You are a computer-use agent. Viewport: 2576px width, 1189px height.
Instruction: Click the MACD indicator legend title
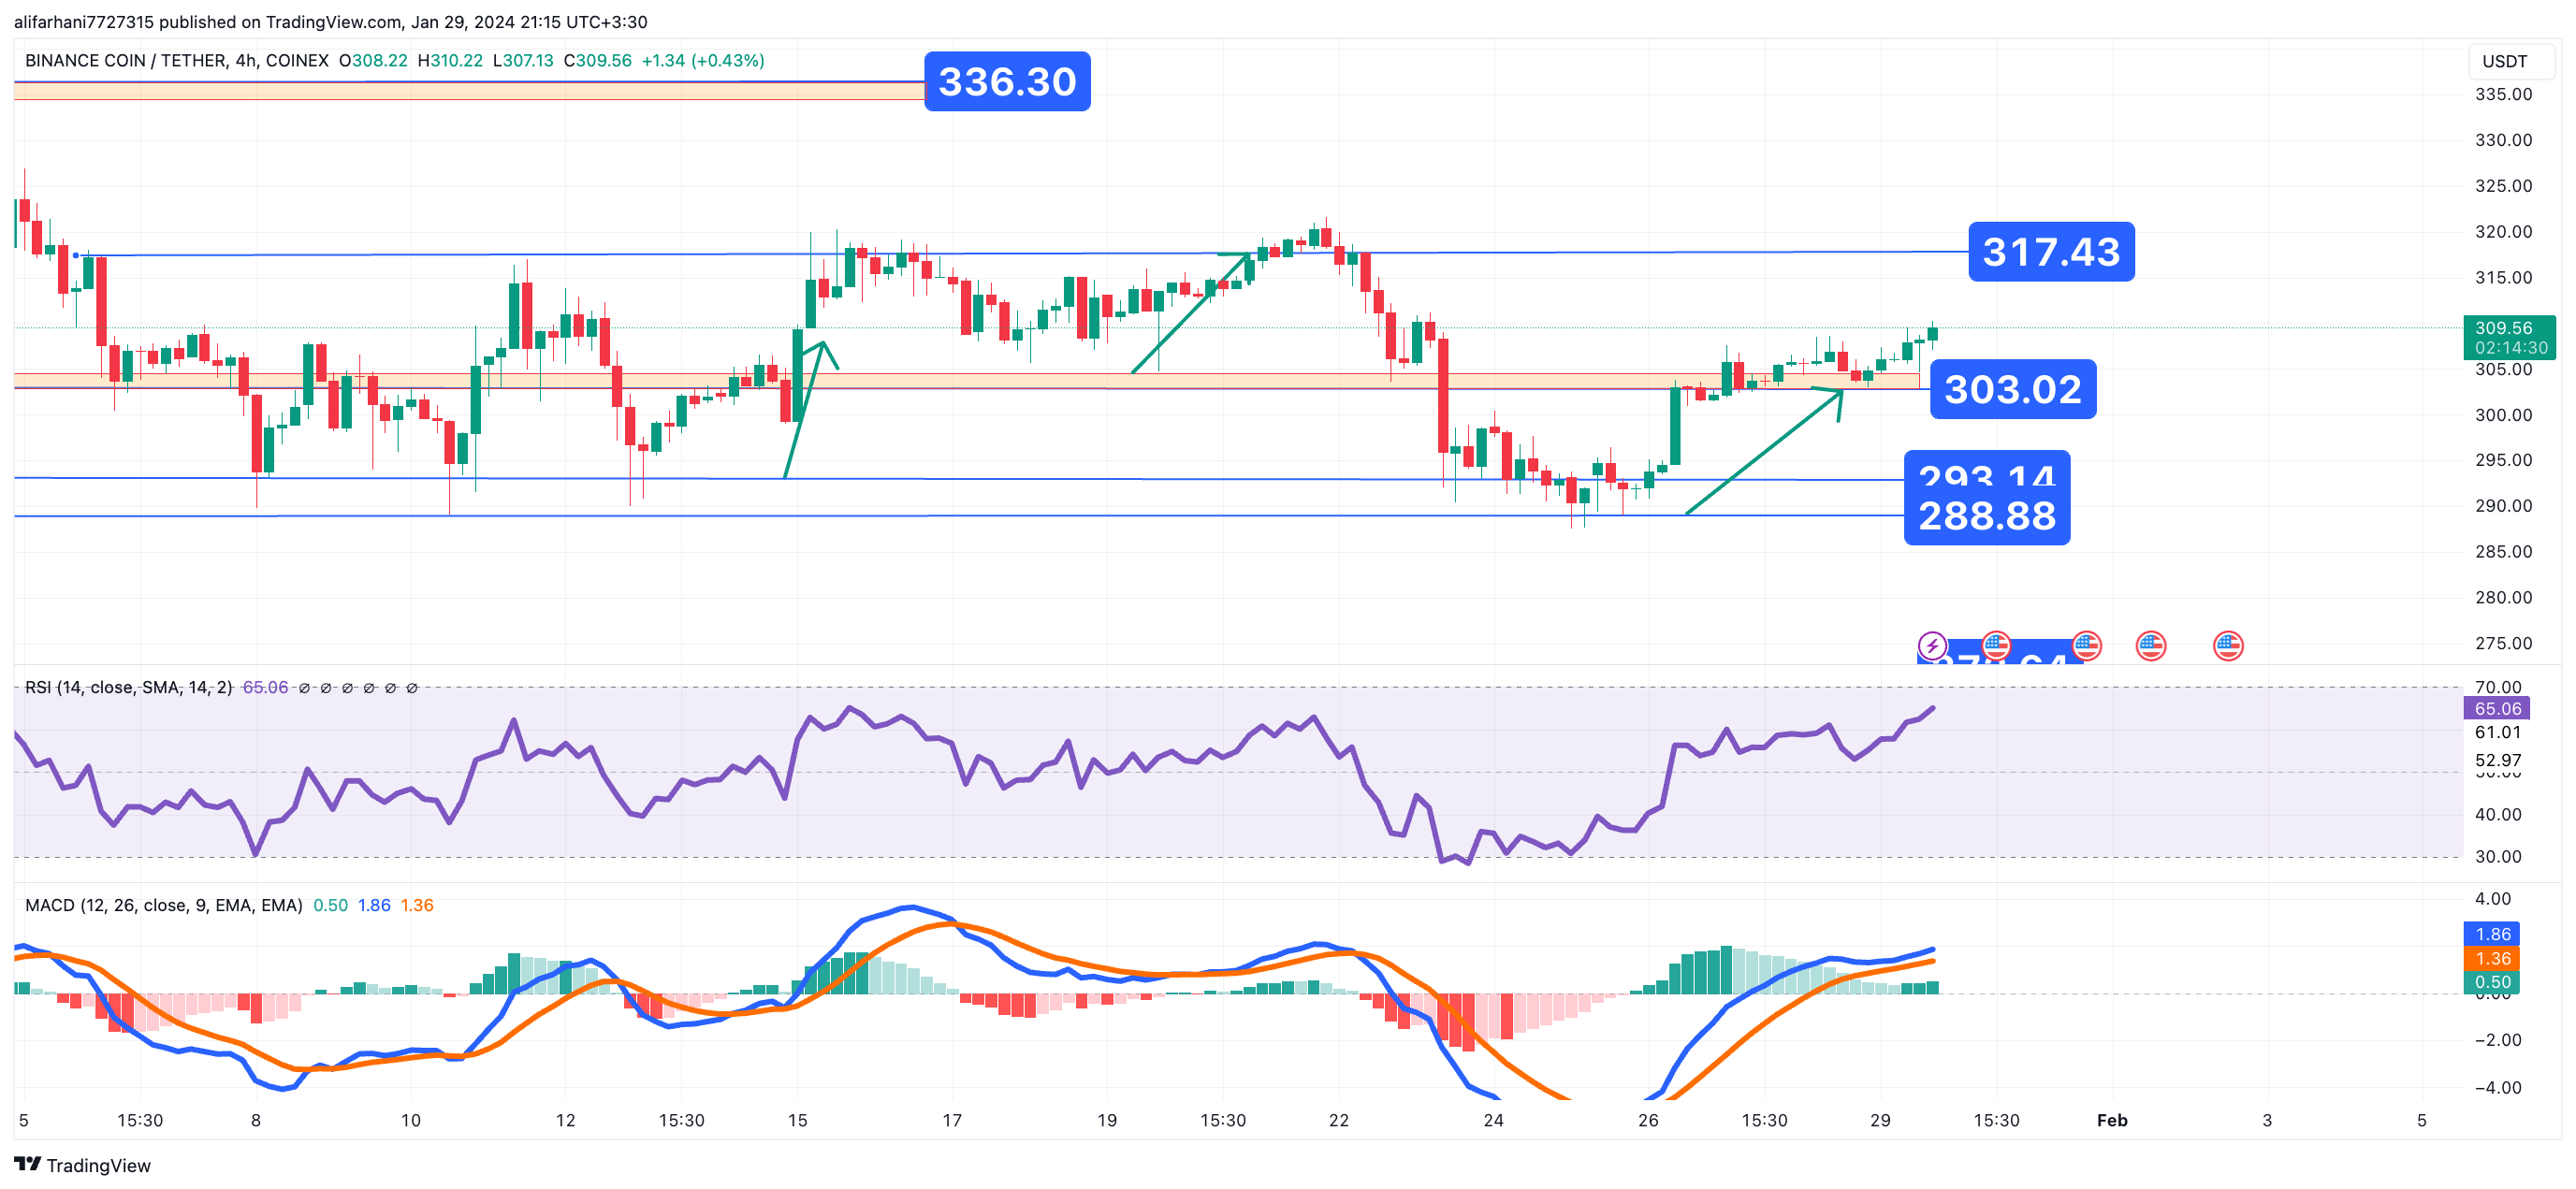163,905
